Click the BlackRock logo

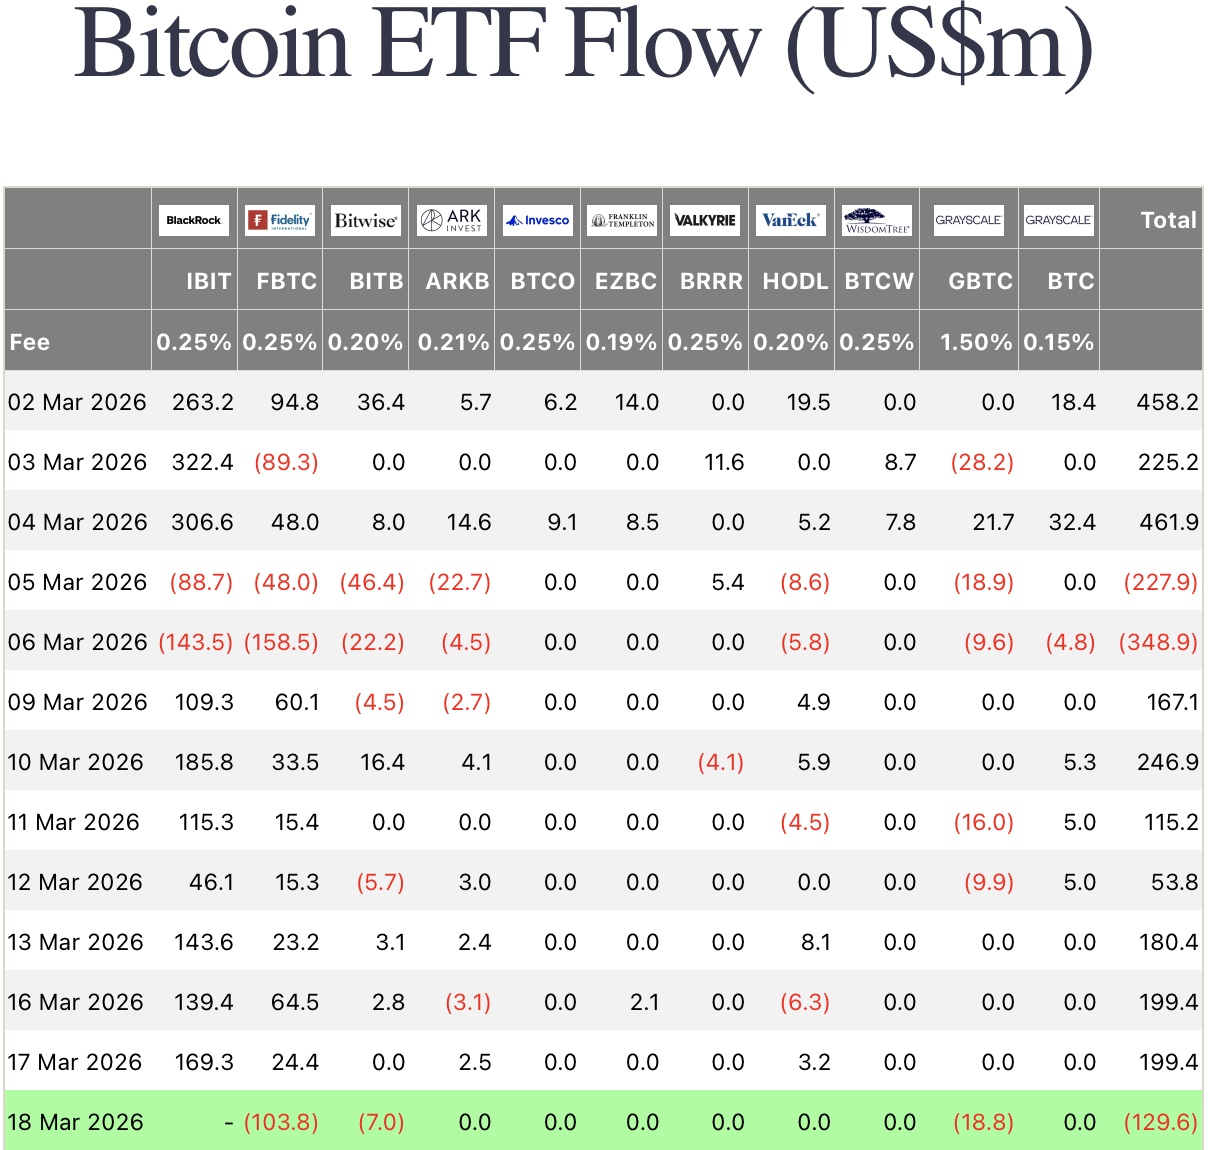tap(194, 220)
